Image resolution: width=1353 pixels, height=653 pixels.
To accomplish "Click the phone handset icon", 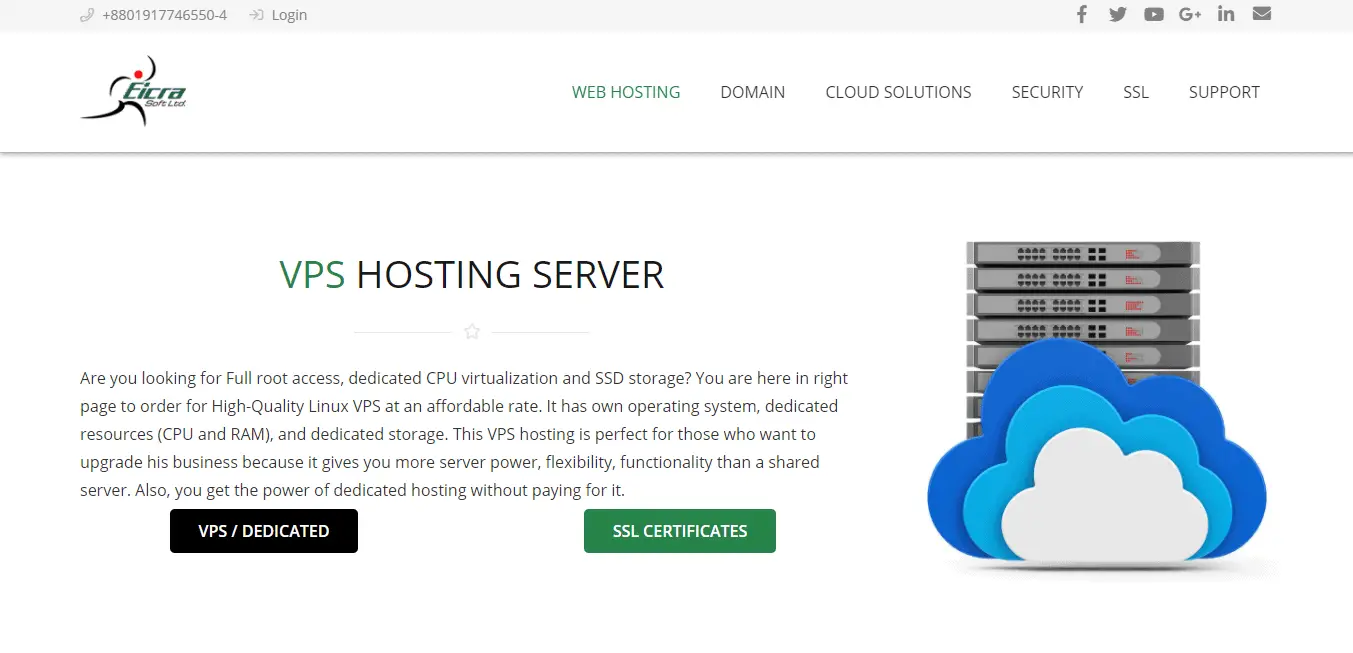I will pyautogui.click(x=87, y=15).
